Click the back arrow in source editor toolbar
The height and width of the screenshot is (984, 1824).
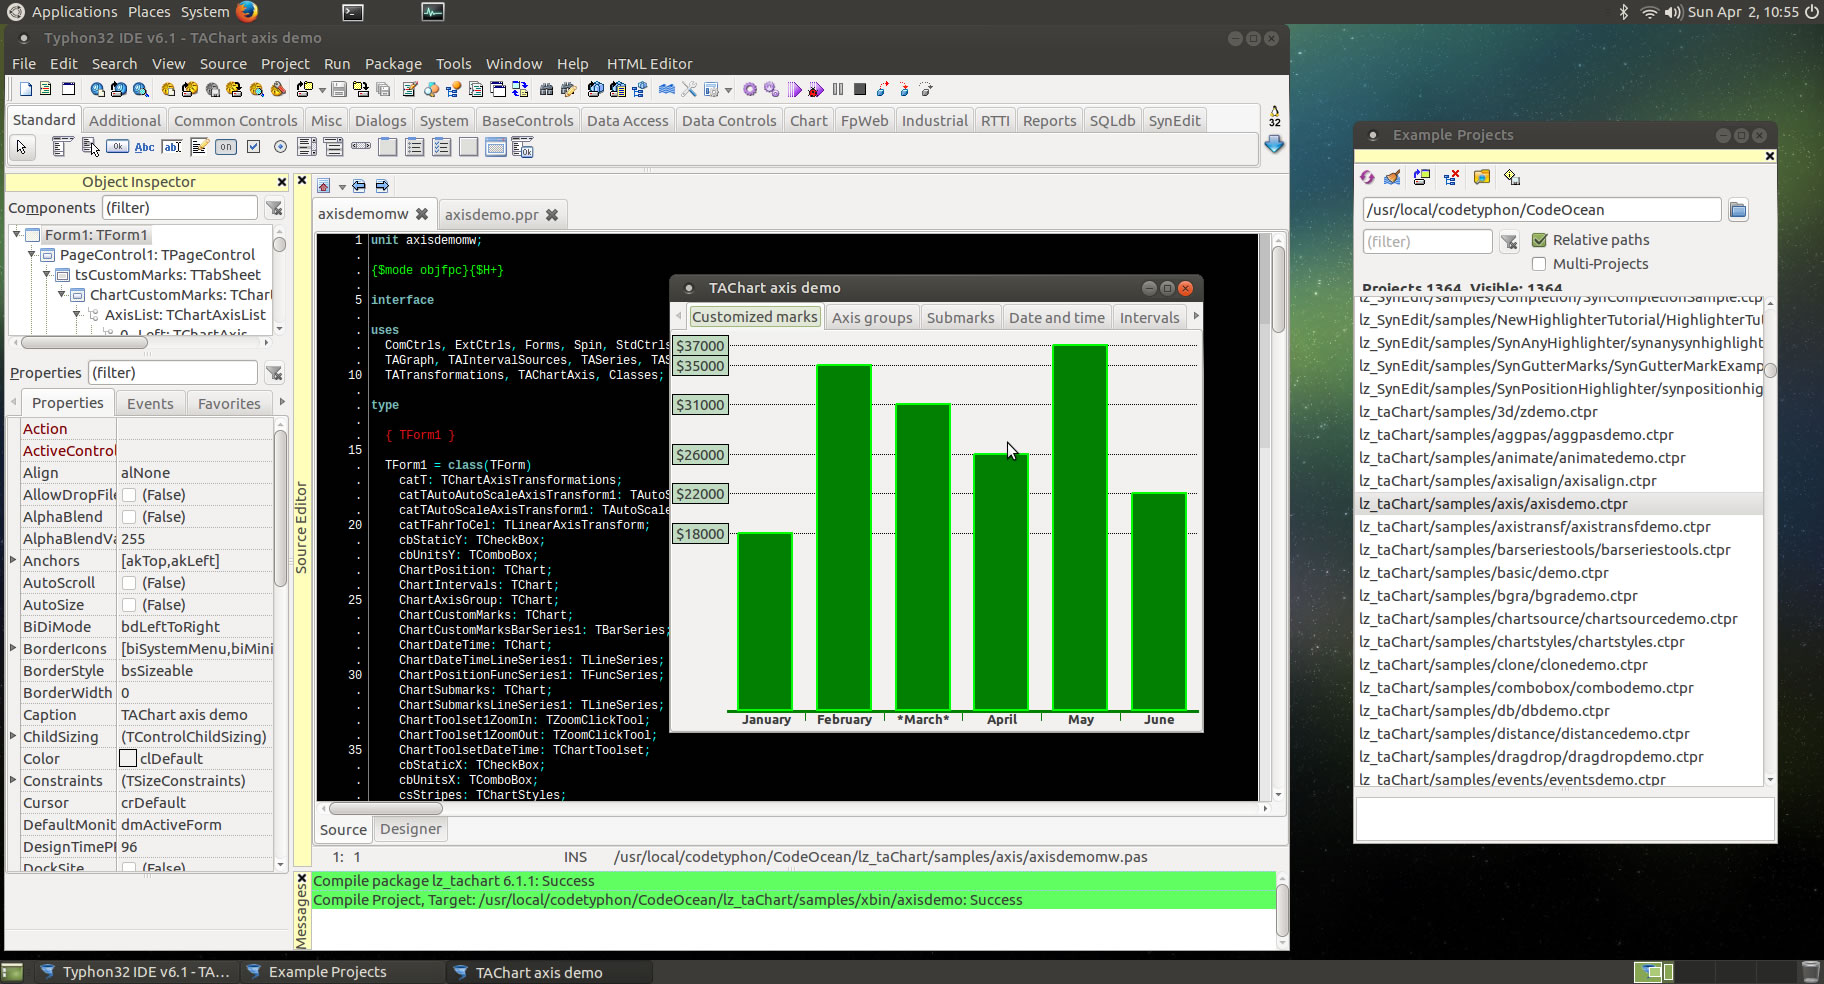point(358,186)
